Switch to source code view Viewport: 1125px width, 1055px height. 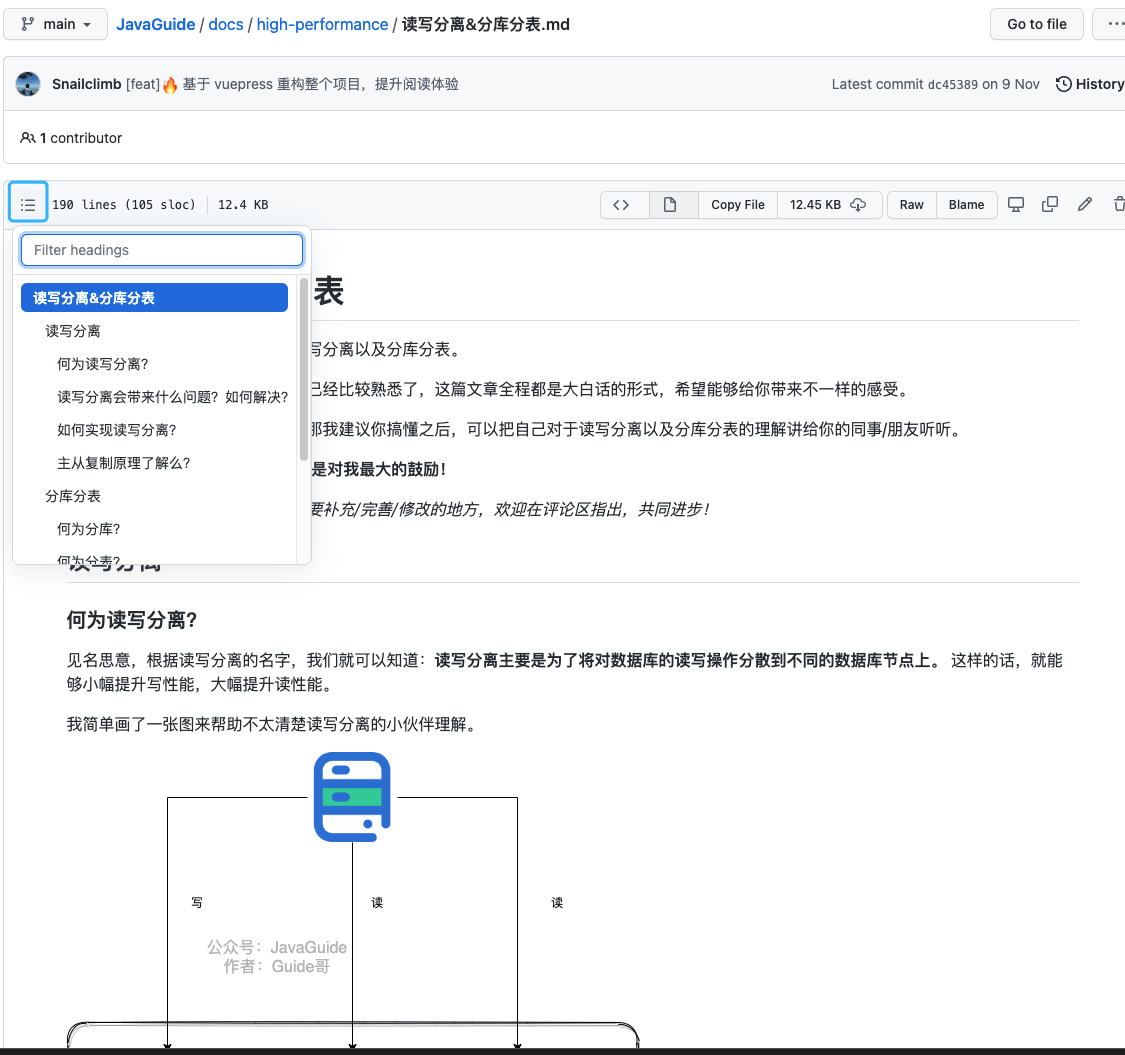point(621,205)
